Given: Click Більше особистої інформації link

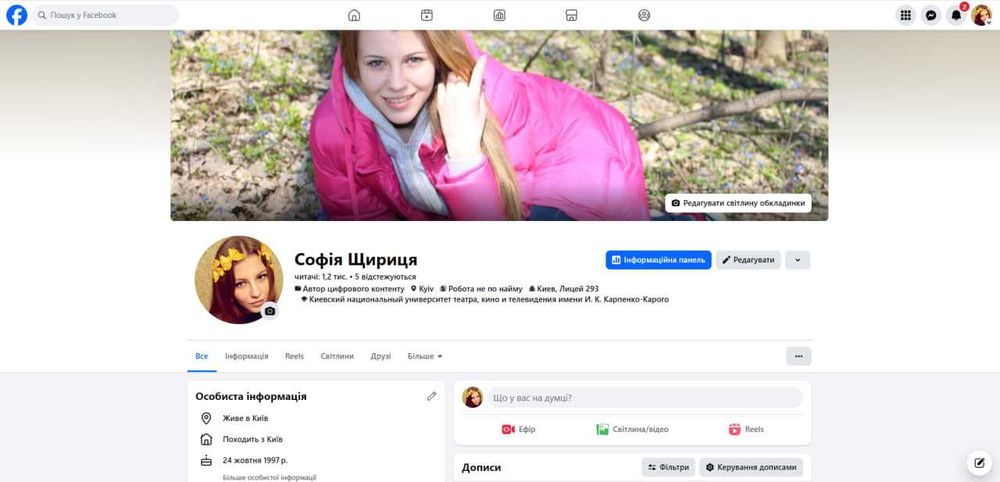Looking at the screenshot, I should [x=269, y=478].
